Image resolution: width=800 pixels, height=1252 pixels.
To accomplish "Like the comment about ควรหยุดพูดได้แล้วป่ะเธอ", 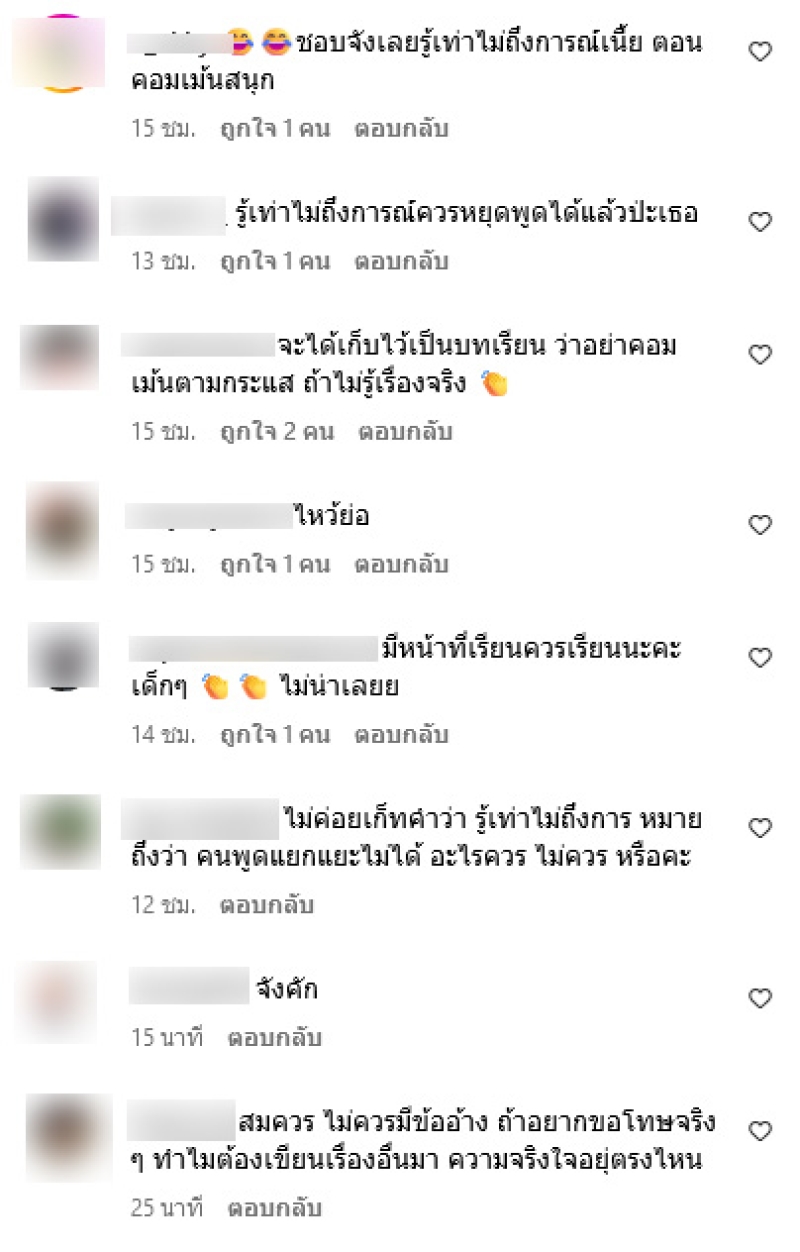I will click(761, 222).
